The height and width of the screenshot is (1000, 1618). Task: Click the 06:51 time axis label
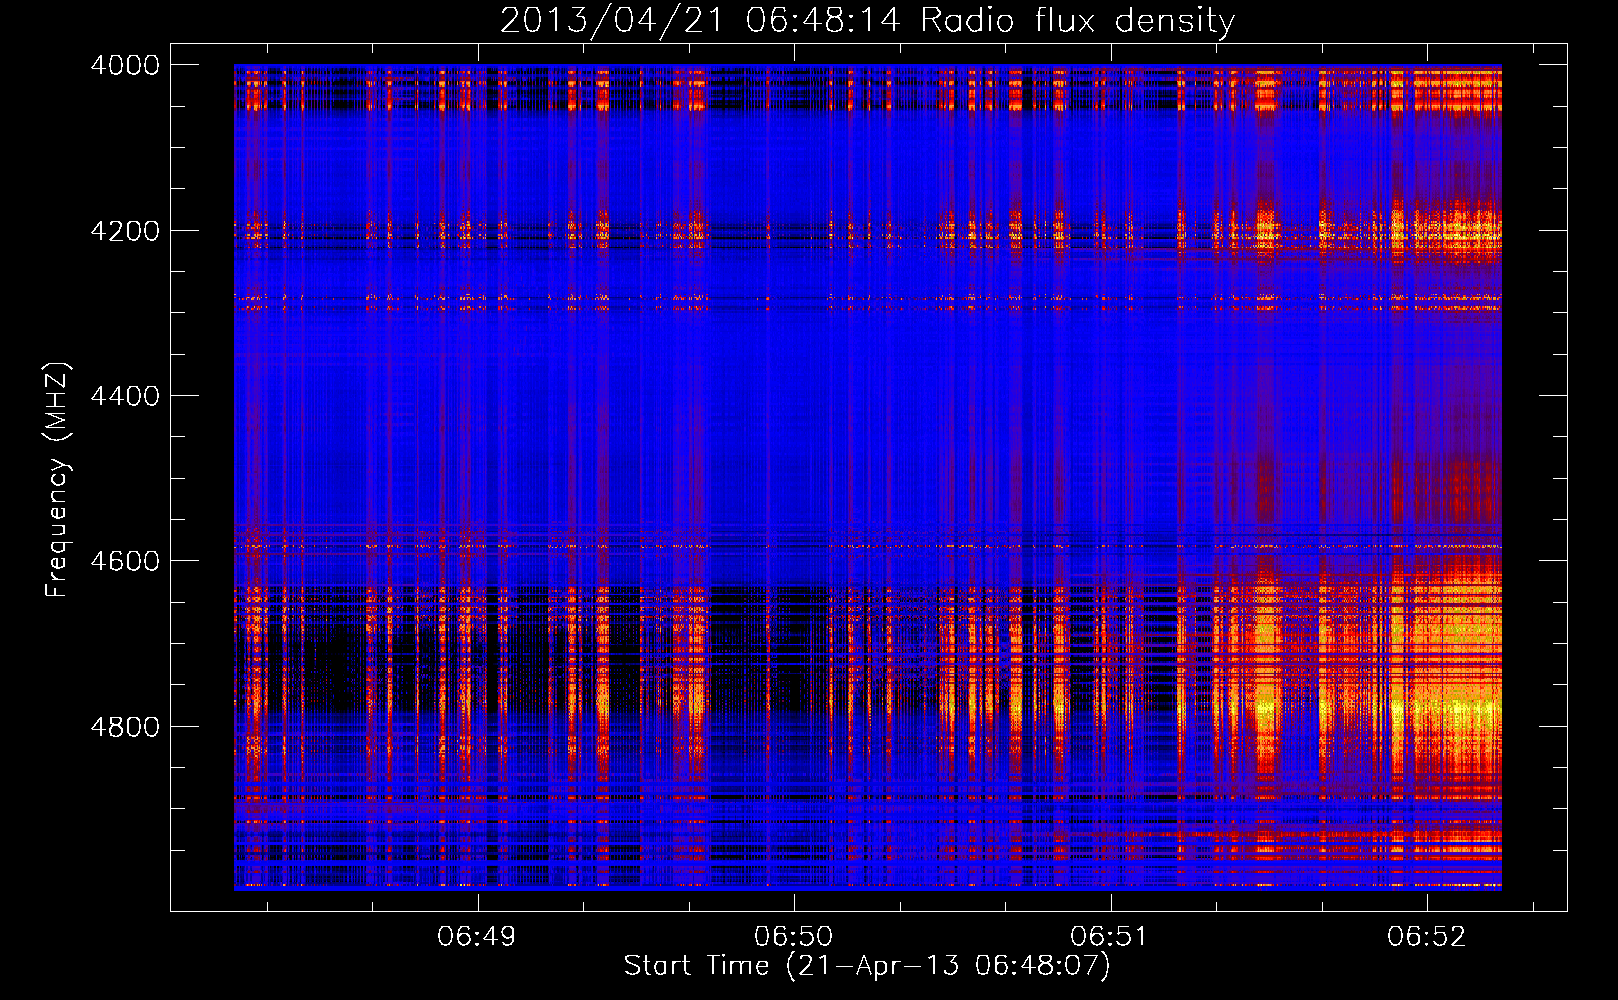[x=1109, y=936]
